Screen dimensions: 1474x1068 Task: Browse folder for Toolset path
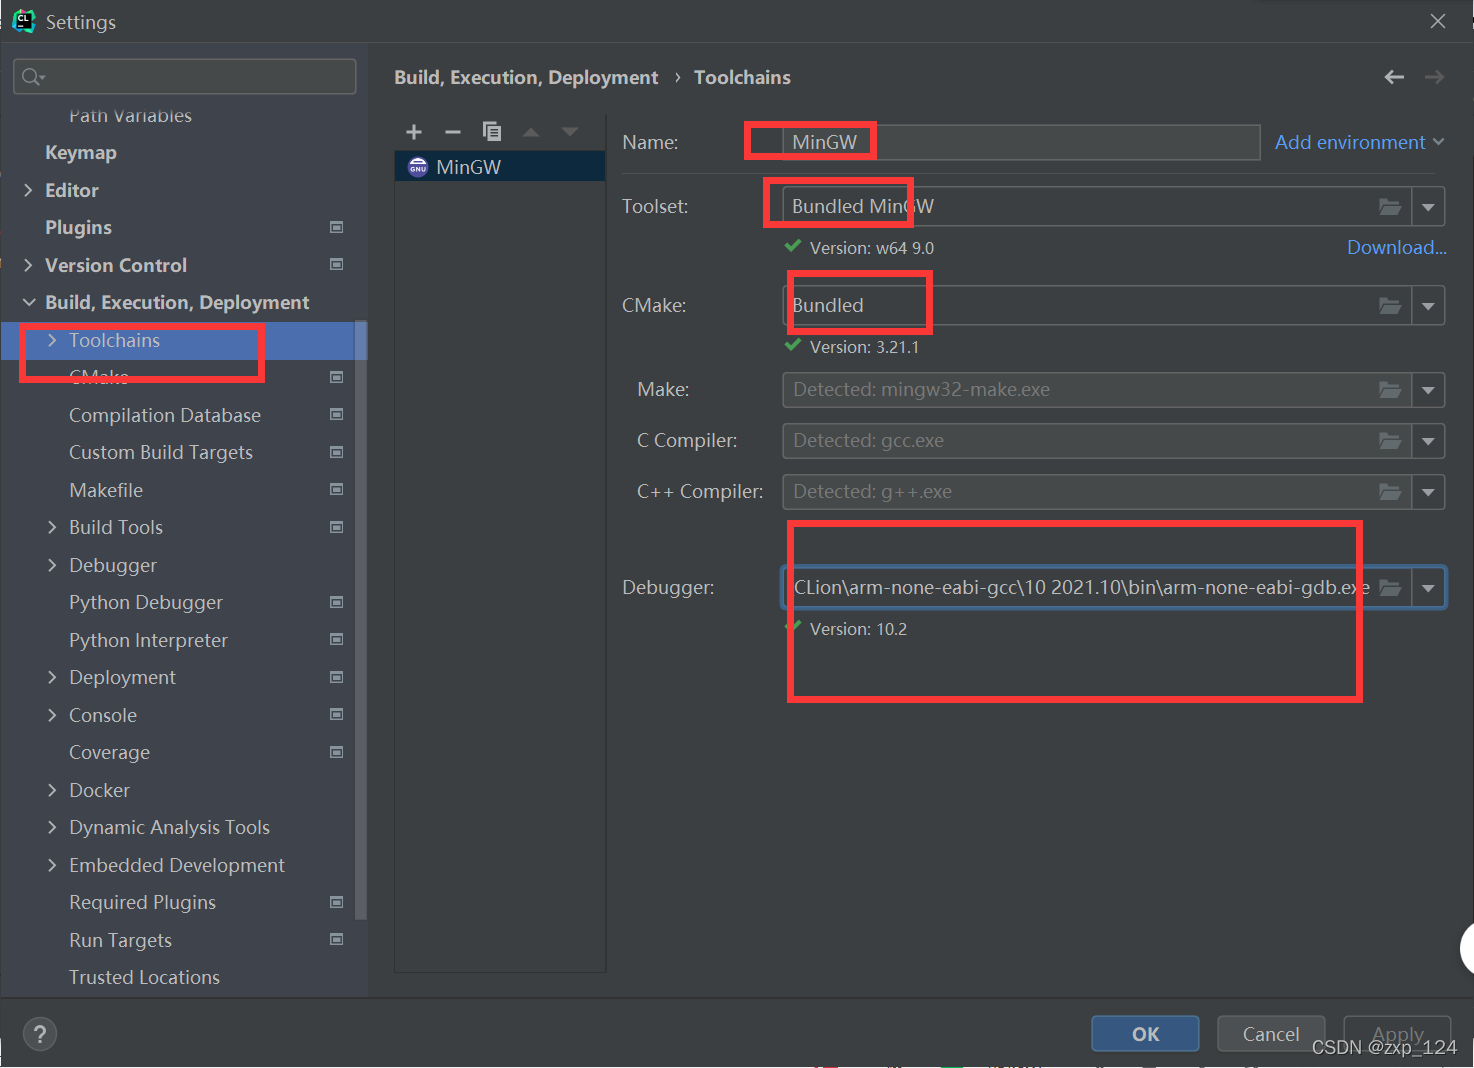pyautogui.click(x=1390, y=207)
